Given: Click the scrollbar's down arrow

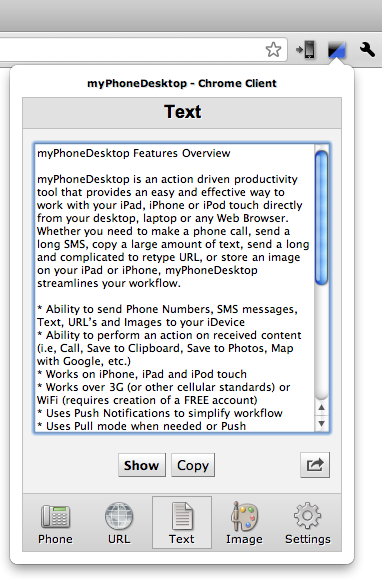Looking at the screenshot, I should tap(321, 423).
